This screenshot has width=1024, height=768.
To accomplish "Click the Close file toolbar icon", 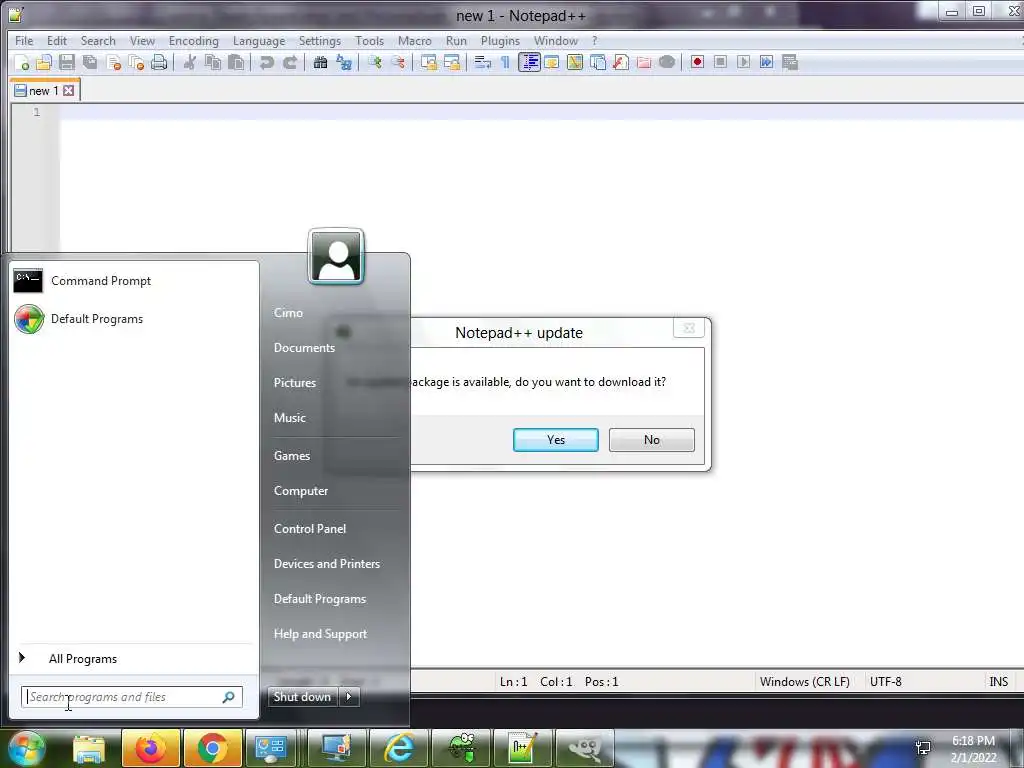I will [x=114, y=63].
